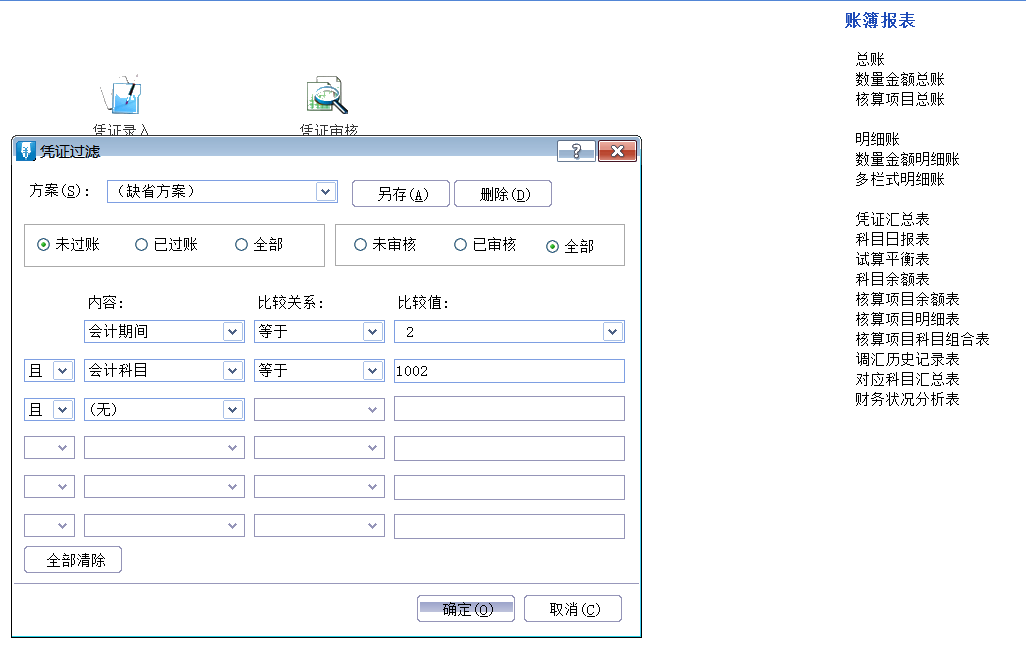
Task: Select the 未过账 radio button
Action: (40, 245)
